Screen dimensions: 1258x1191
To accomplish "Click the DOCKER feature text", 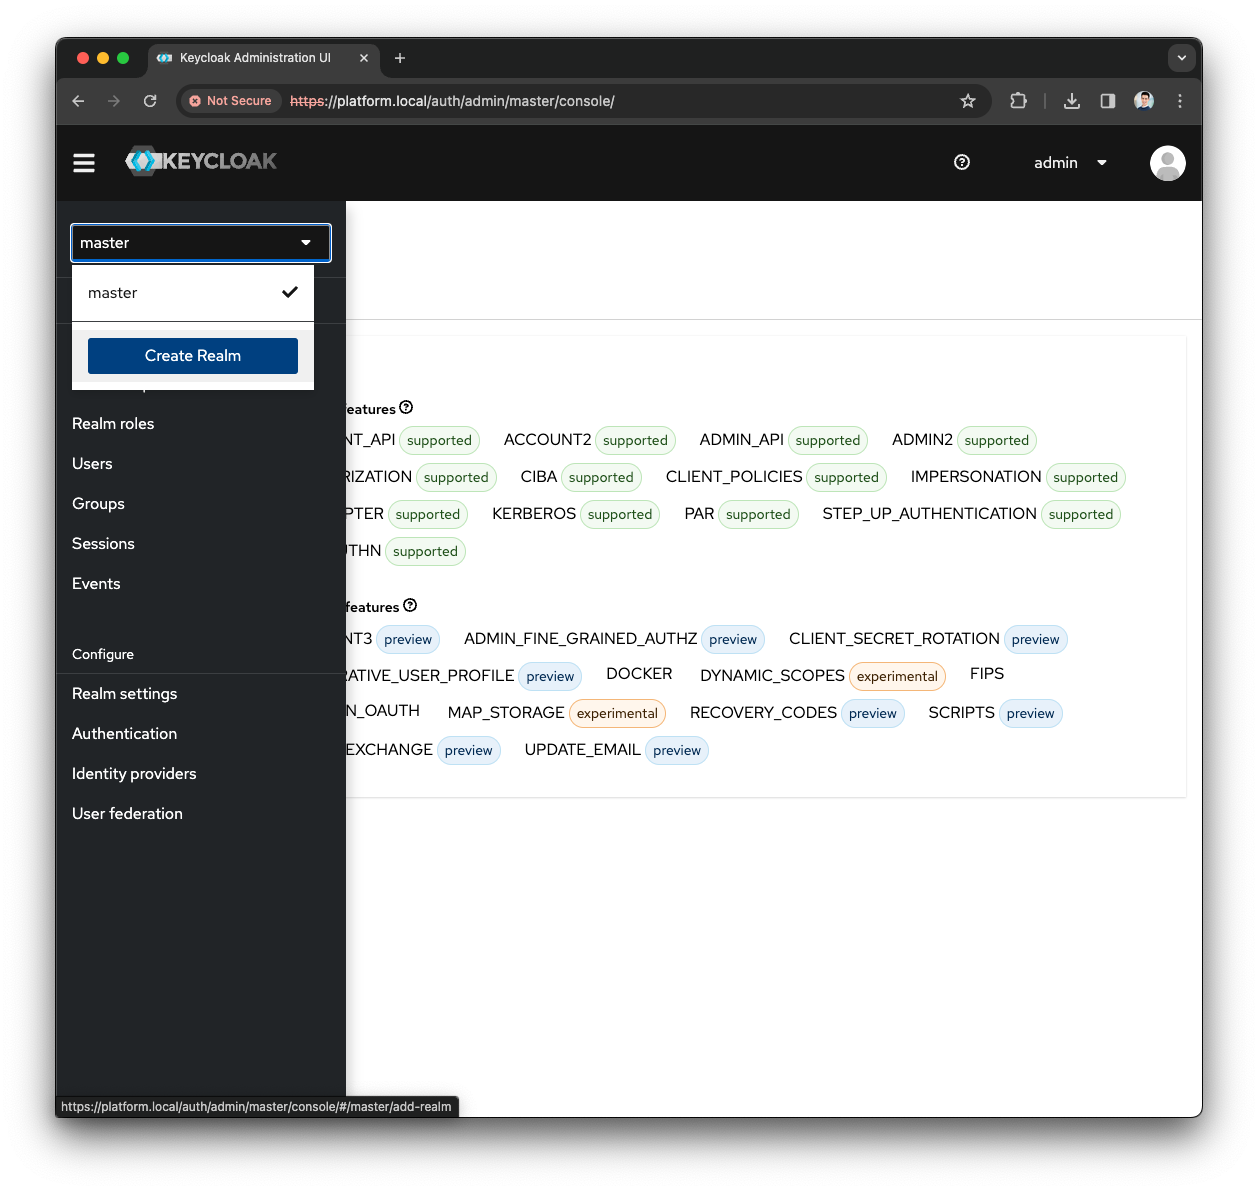I will (639, 674).
